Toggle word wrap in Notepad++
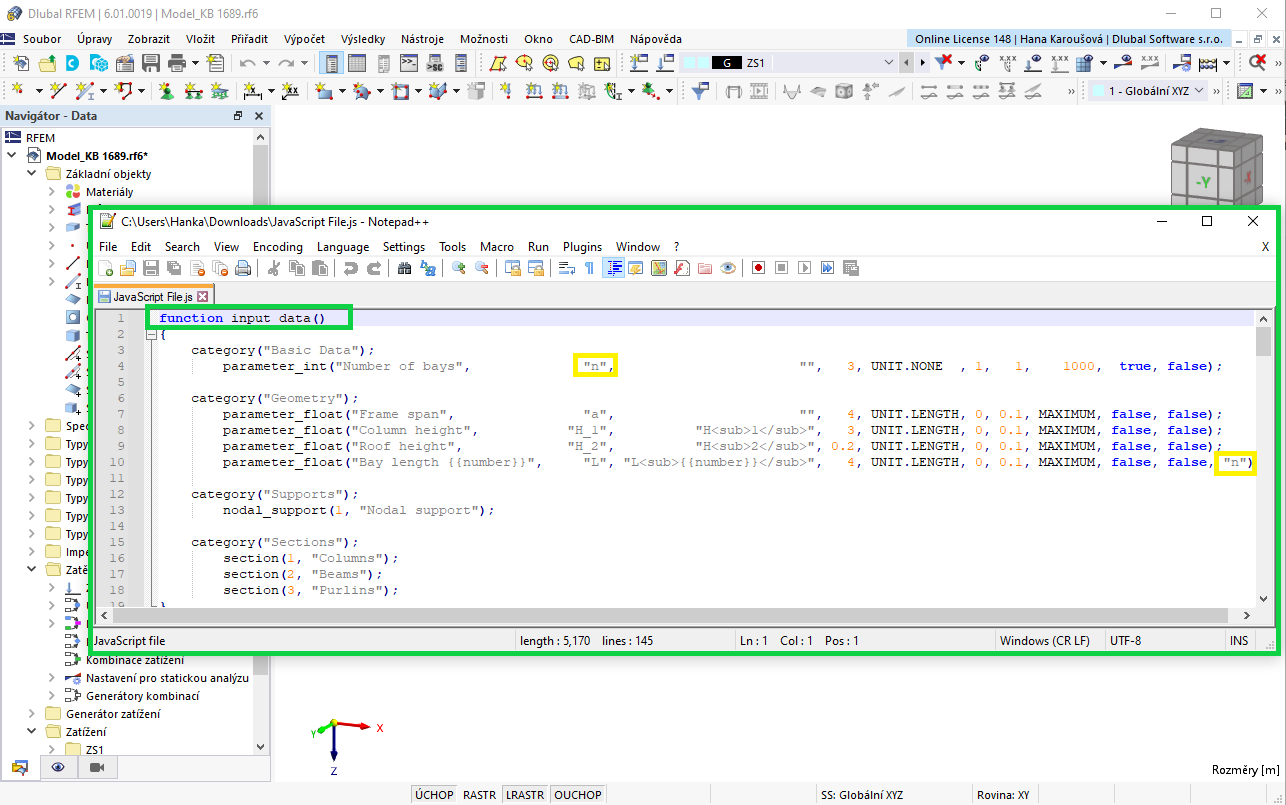The width and height of the screenshot is (1286, 805). tap(566, 267)
